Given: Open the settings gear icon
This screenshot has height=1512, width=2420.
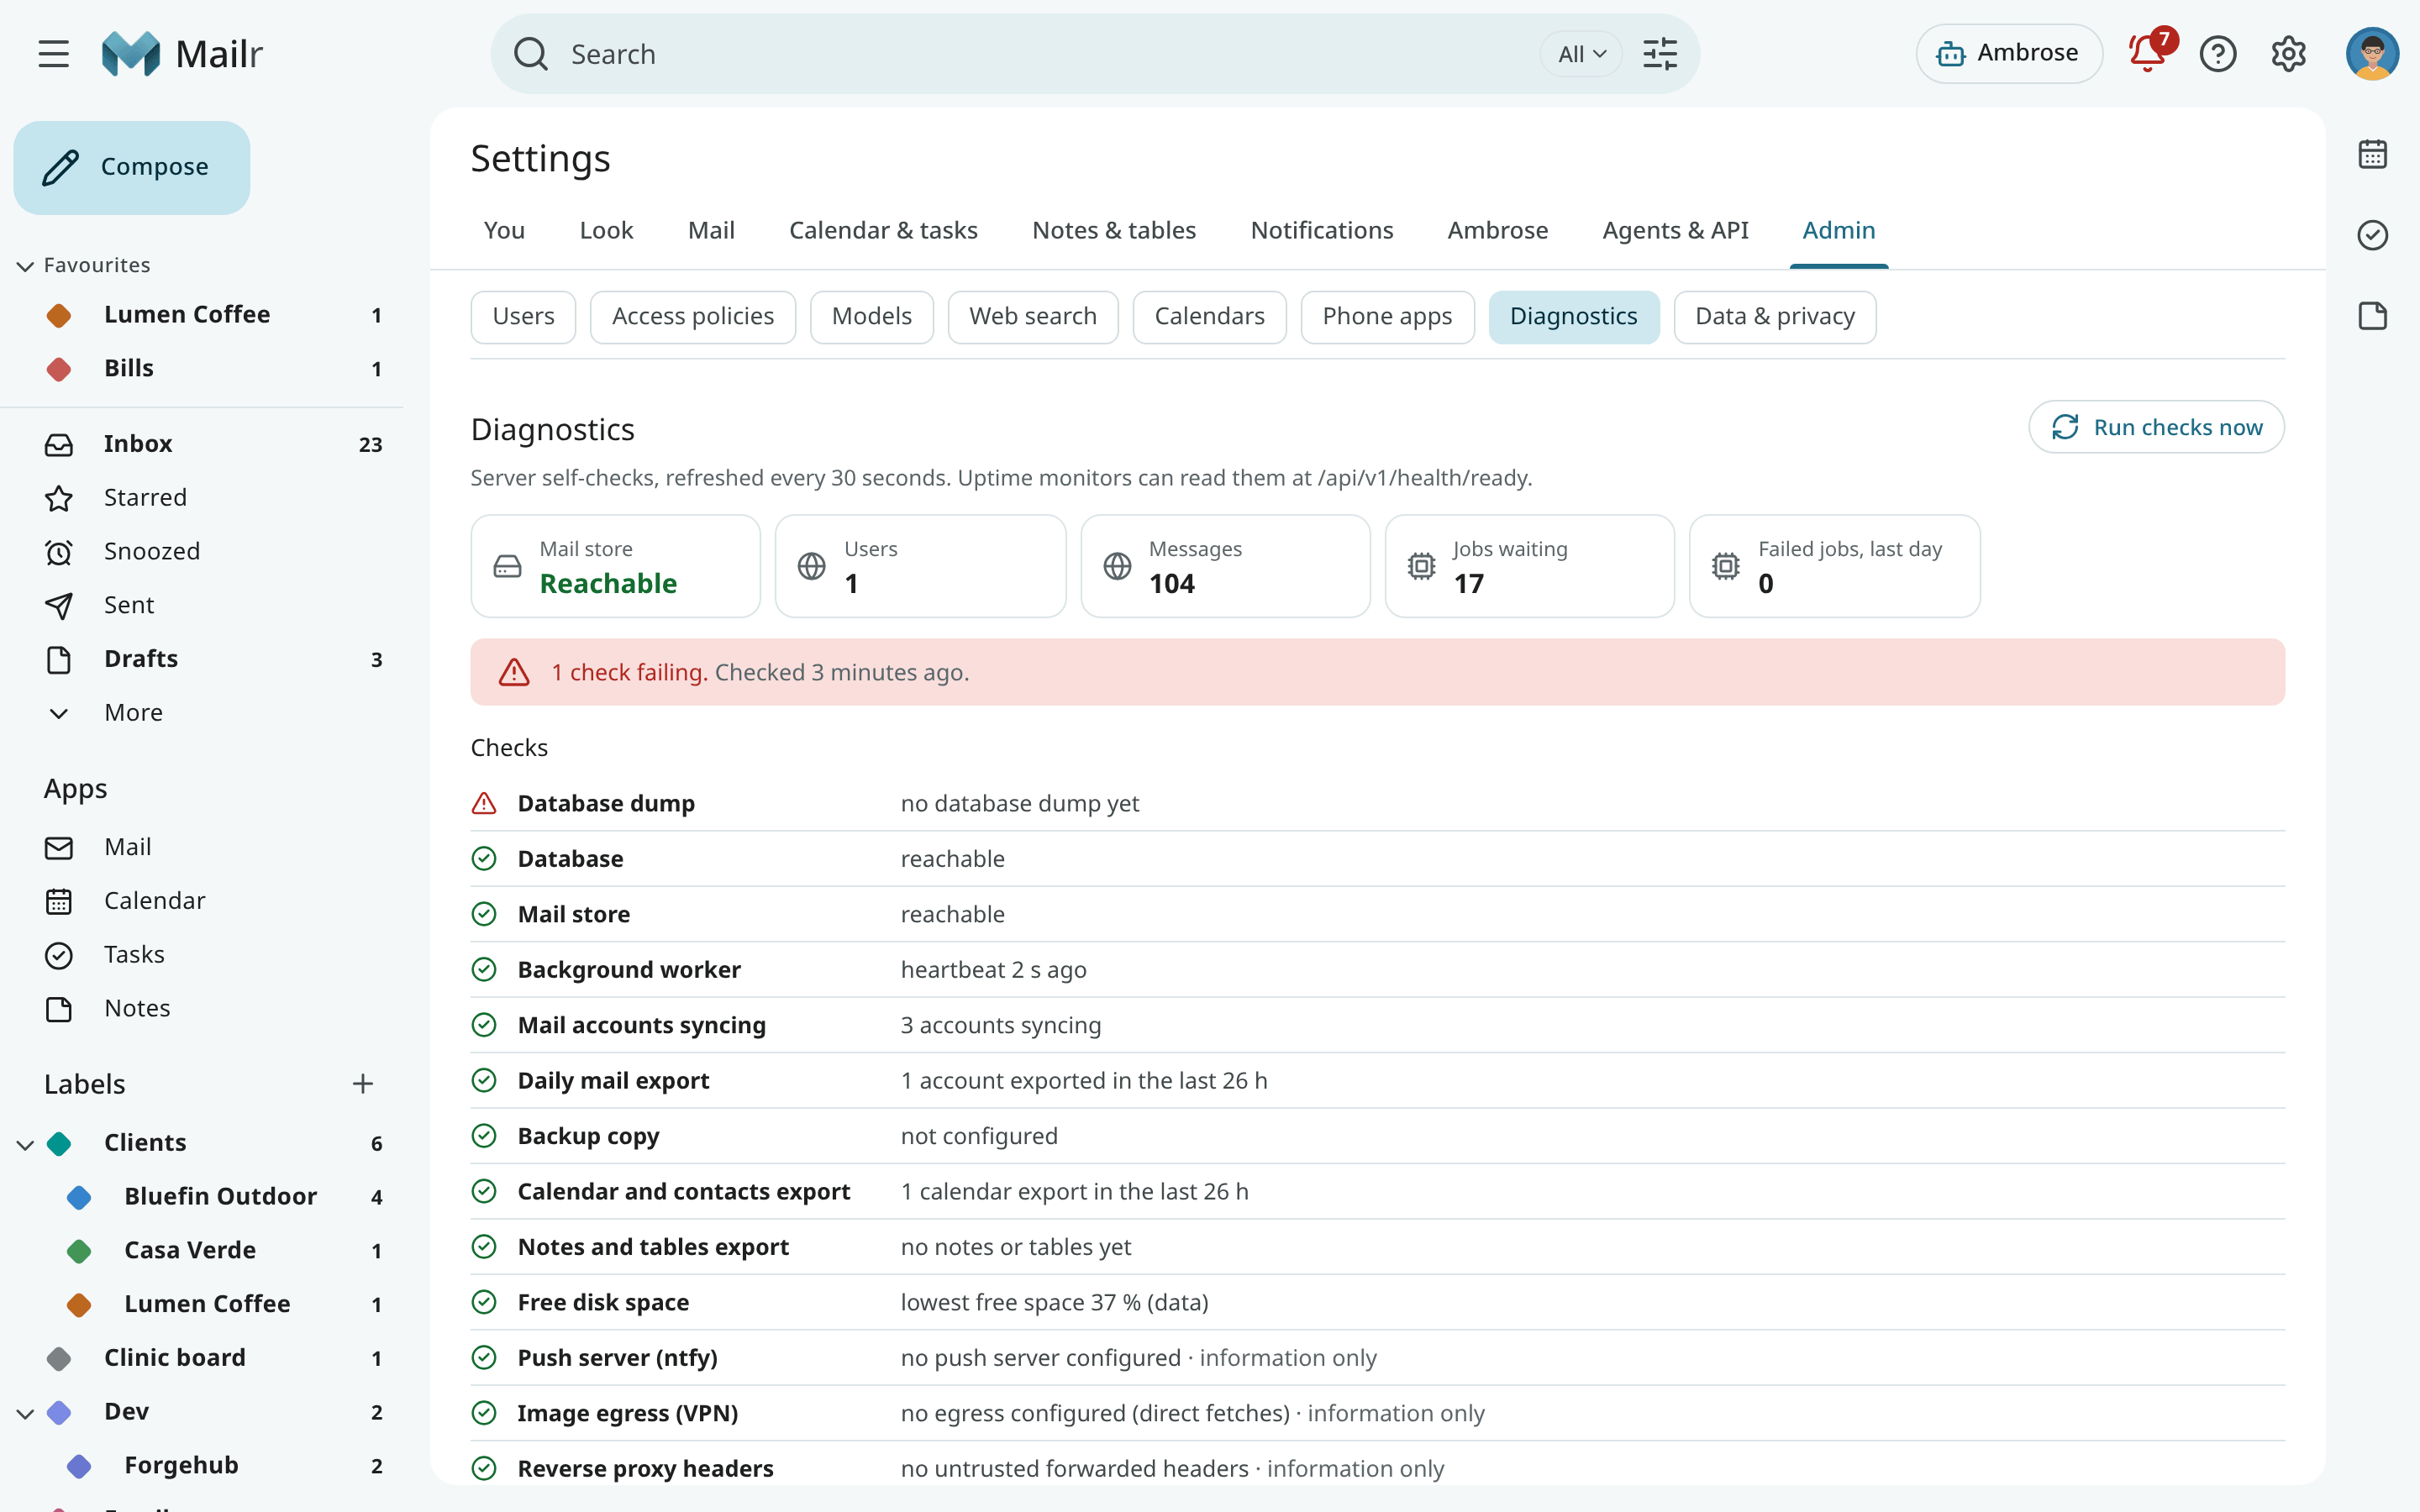Looking at the screenshot, I should (x=2288, y=54).
